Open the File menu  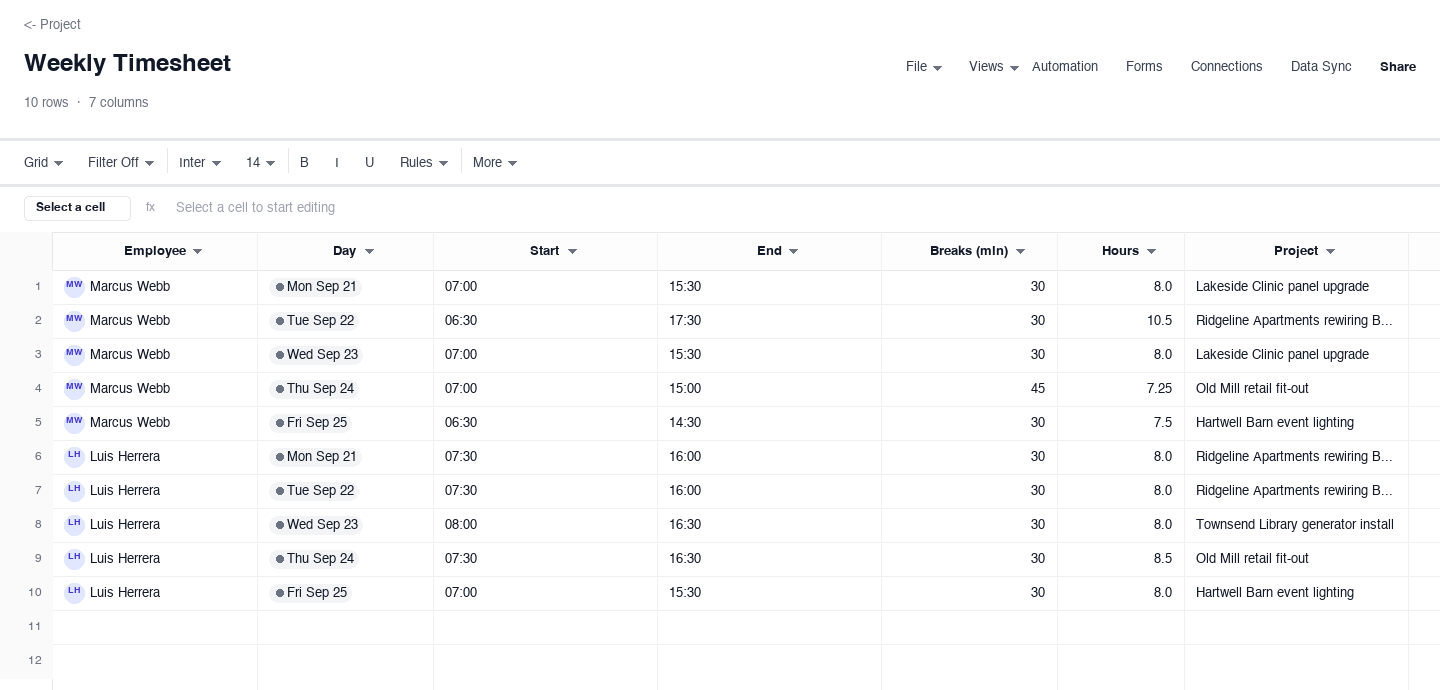(x=923, y=67)
